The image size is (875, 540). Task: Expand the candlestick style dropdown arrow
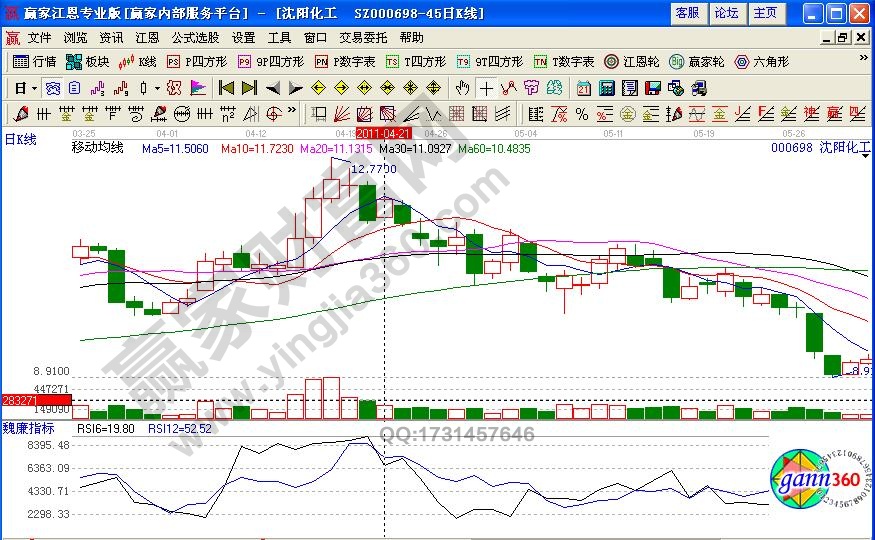[x=157, y=87]
